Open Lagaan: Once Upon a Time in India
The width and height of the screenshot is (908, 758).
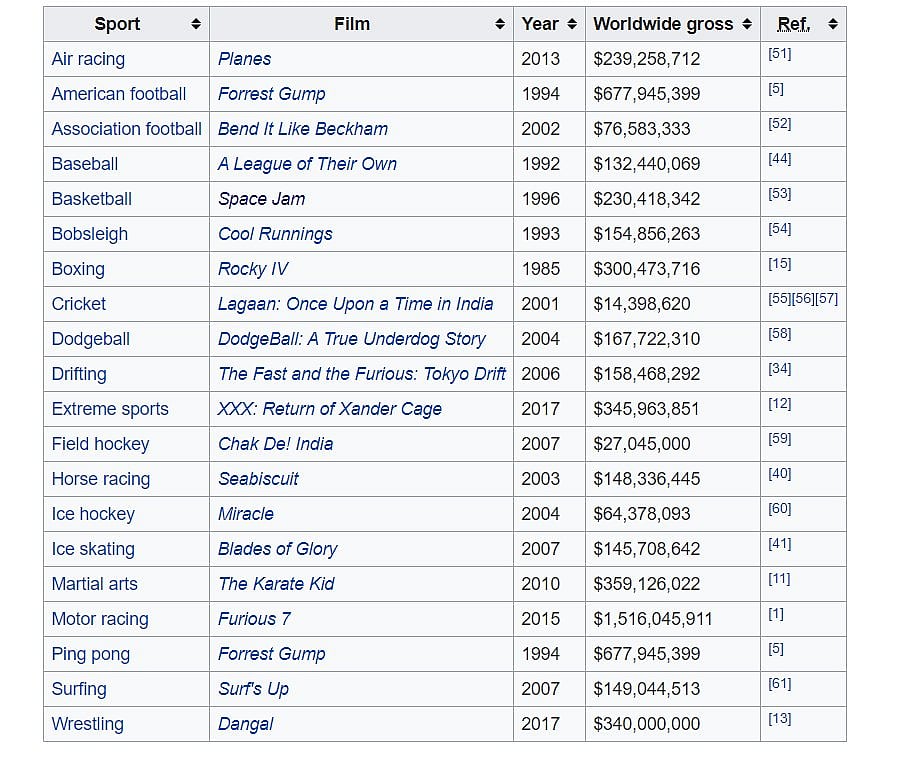(x=355, y=304)
